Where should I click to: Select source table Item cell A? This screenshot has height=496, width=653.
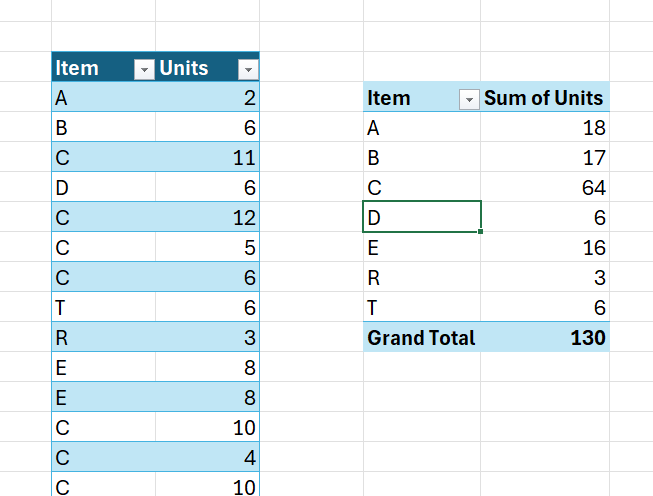103,97
